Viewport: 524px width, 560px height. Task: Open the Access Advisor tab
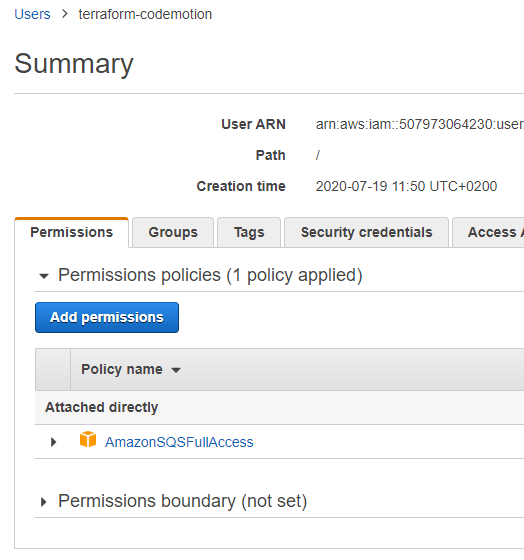coord(488,232)
